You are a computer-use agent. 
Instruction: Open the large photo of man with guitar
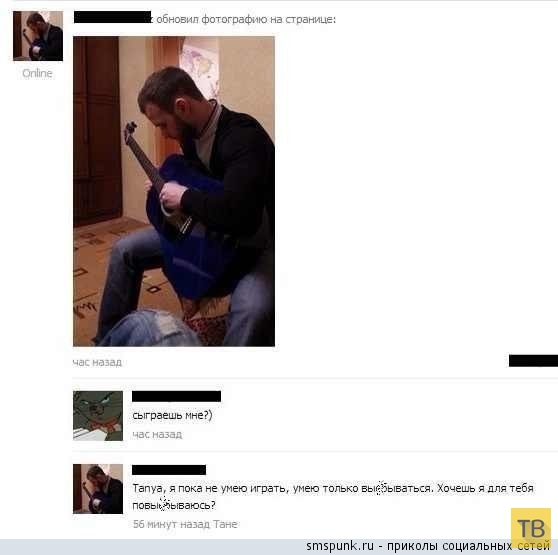click(x=174, y=191)
